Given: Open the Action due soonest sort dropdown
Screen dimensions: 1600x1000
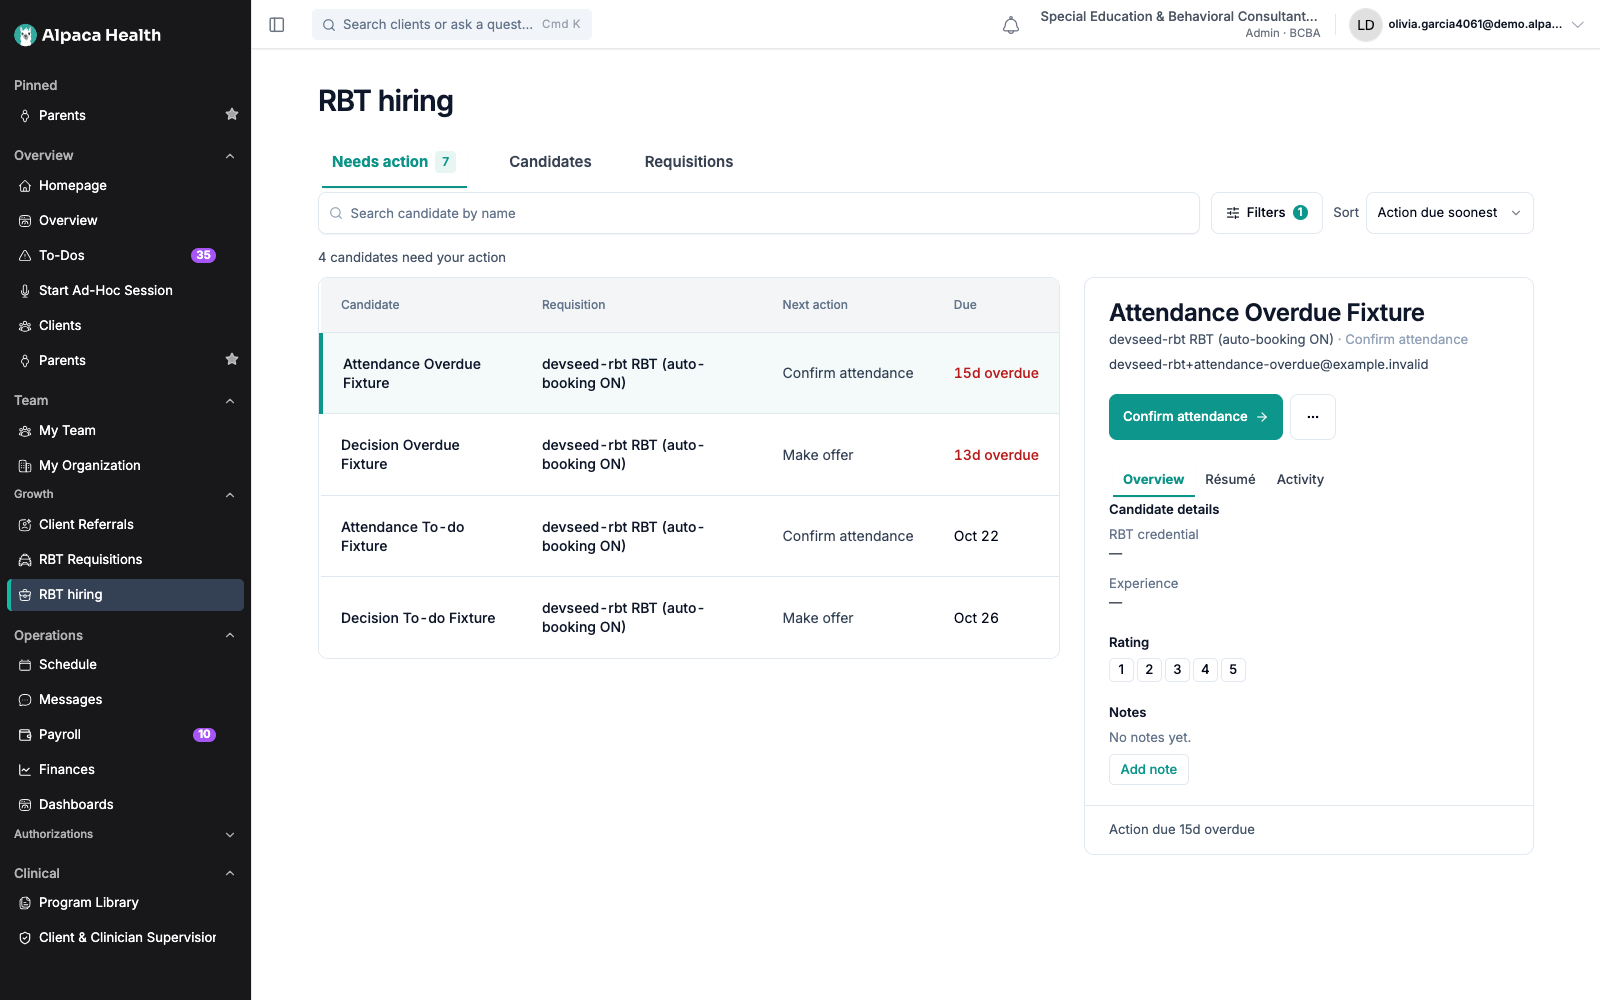Looking at the screenshot, I should pos(1449,213).
